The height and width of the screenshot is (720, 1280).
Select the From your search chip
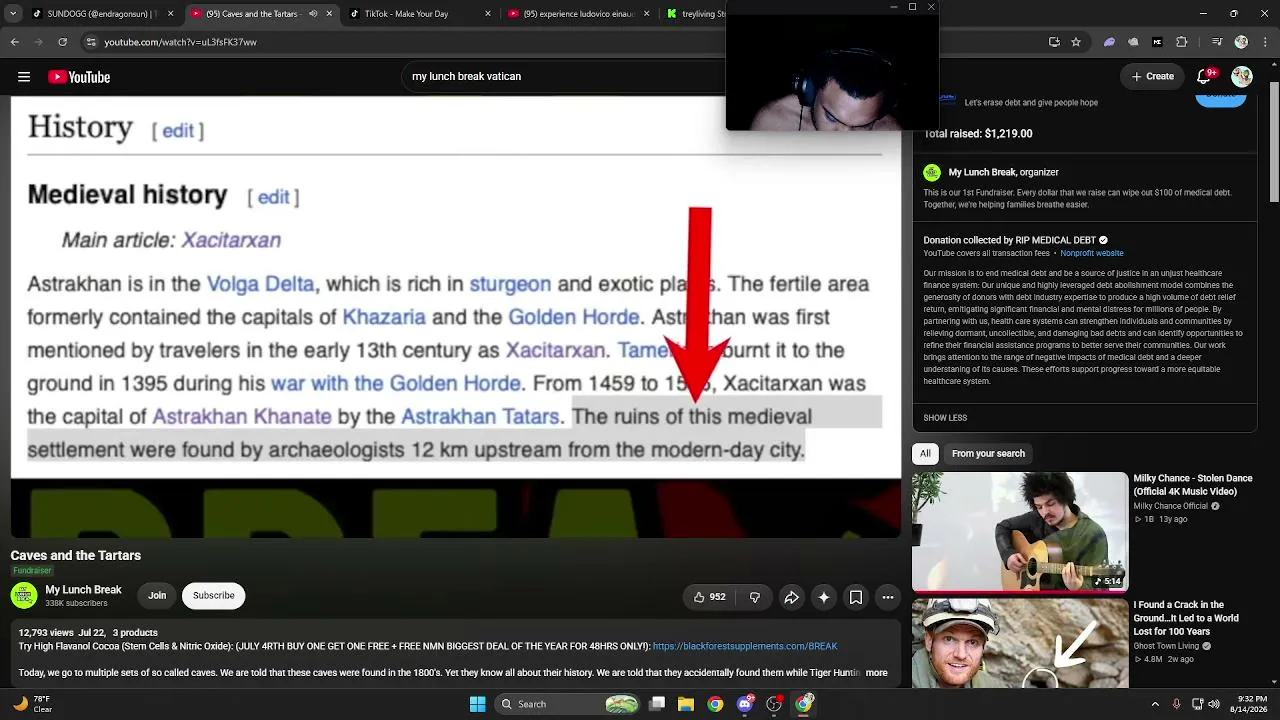[x=988, y=454]
